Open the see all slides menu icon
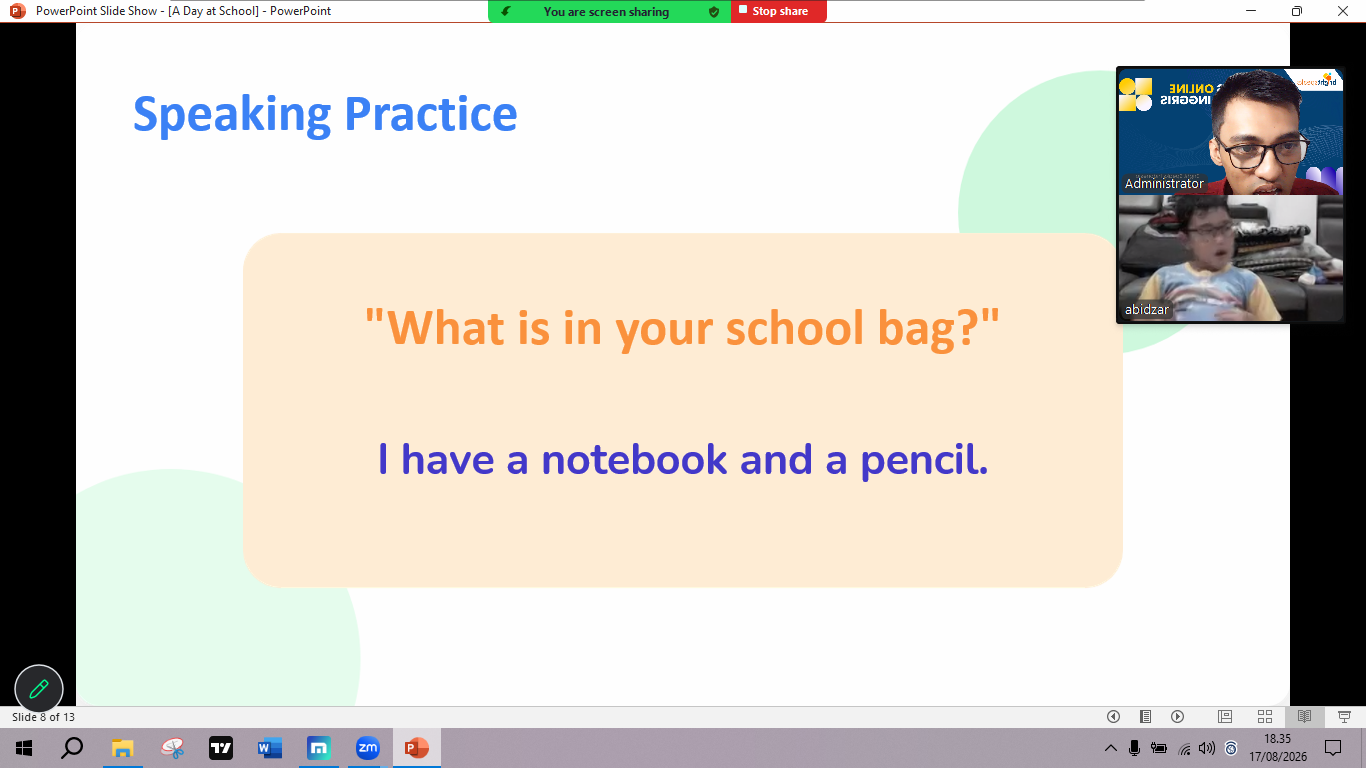The width and height of the screenshot is (1366, 768). [1145, 717]
